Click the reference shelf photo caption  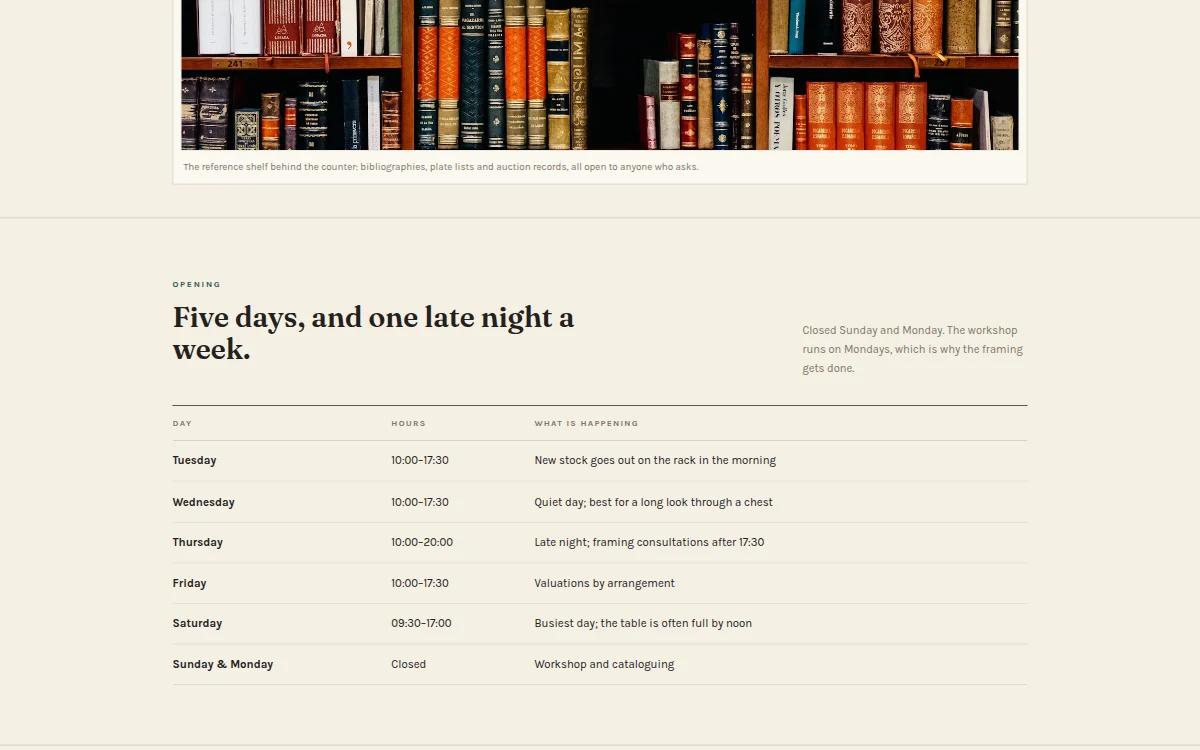coord(441,167)
